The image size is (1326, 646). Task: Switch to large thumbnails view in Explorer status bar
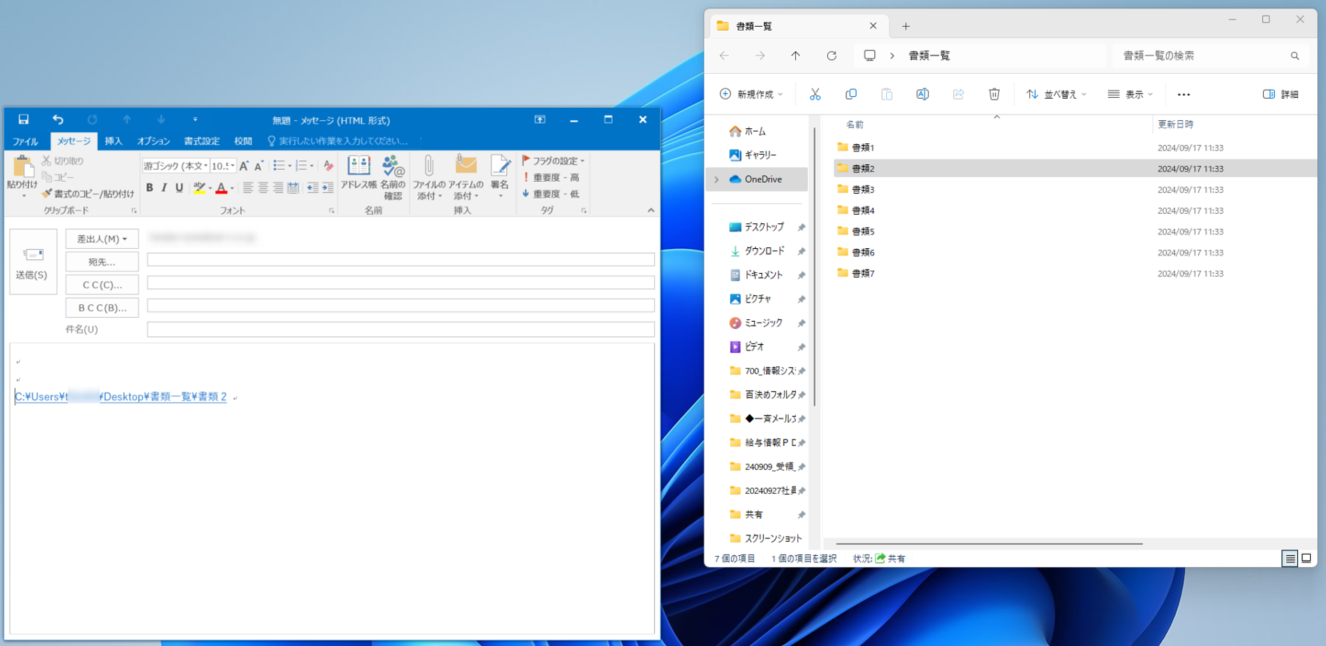click(x=1306, y=558)
